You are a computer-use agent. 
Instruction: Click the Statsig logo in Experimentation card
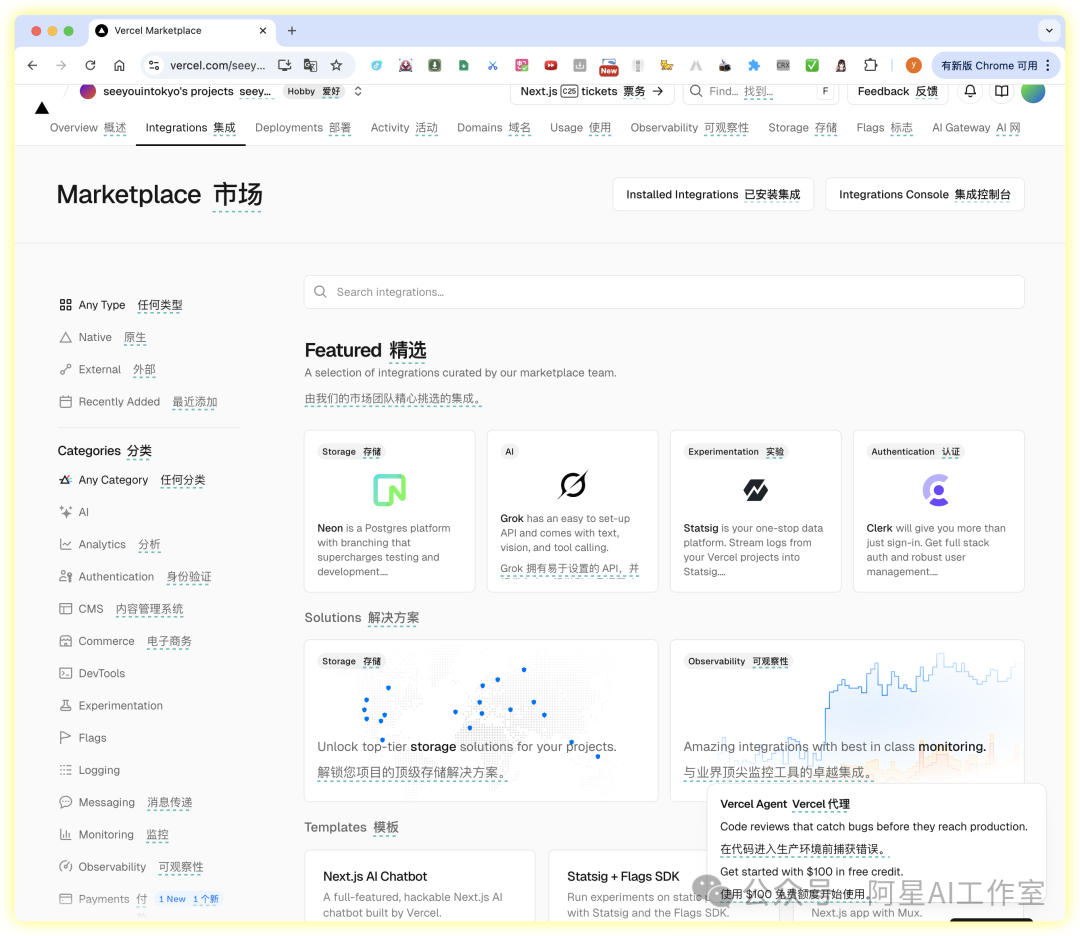click(x=756, y=490)
